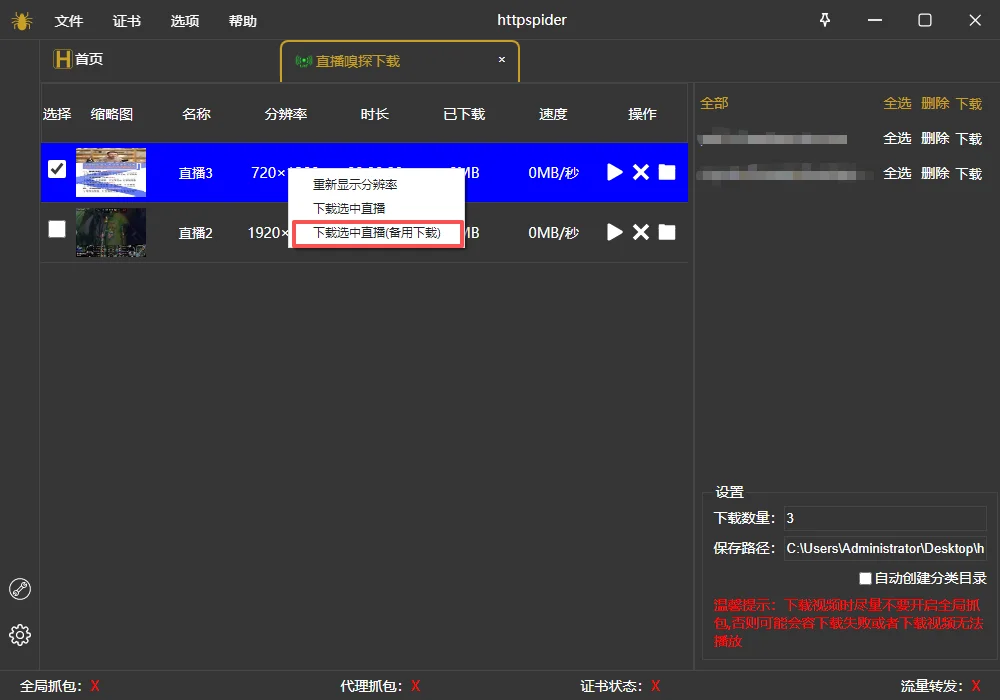Image resolution: width=1000 pixels, height=700 pixels.
Task: Open the 直播3 thumbnail
Action: 111,172
